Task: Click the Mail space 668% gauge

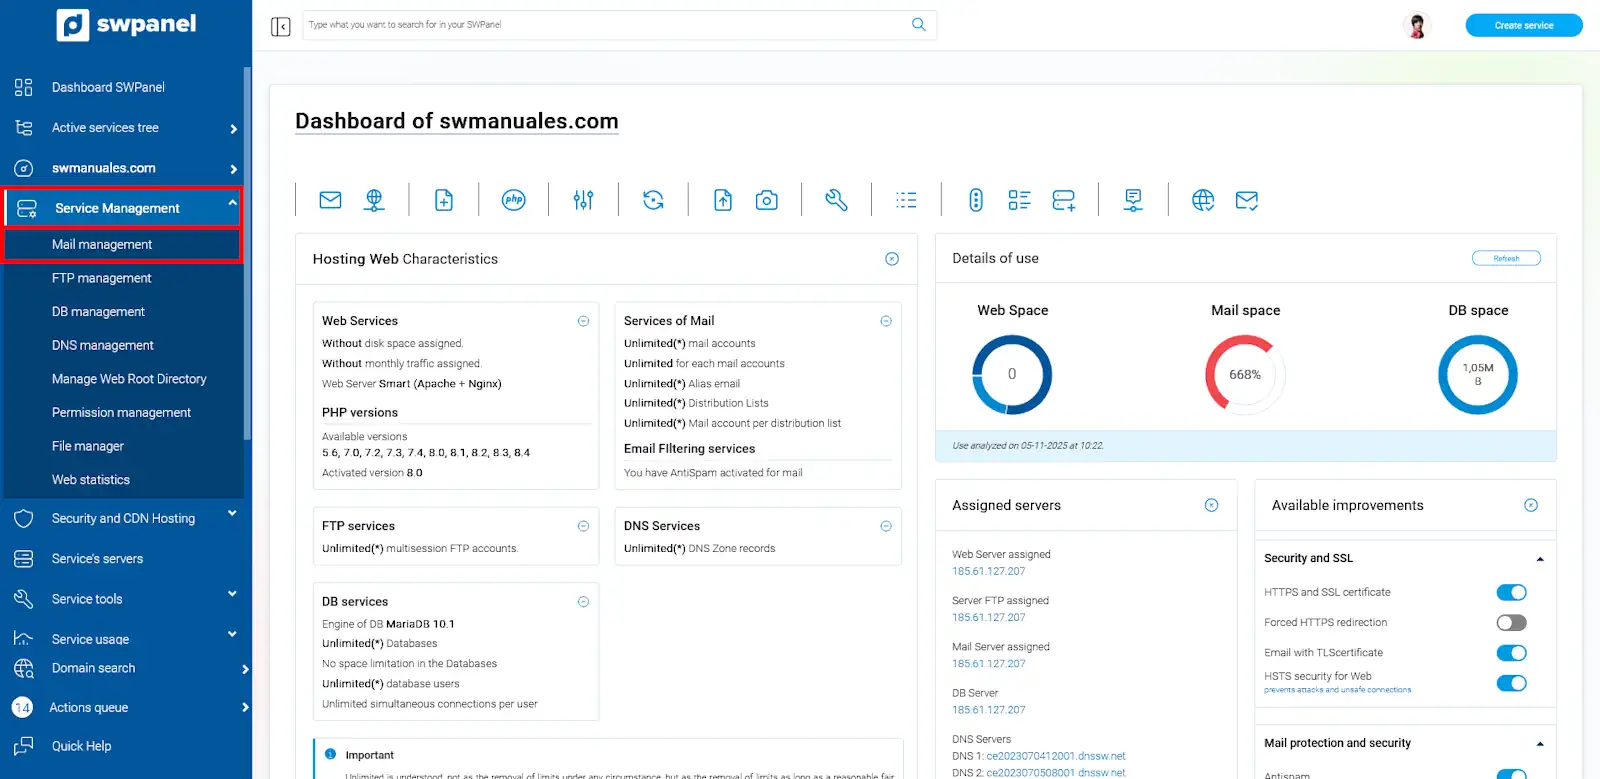Action: pos(1245,374)
